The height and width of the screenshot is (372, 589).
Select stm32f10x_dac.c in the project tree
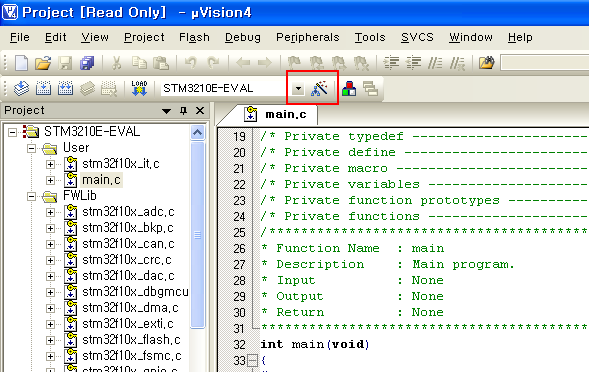pyautogui.click(x=128, y=276)
